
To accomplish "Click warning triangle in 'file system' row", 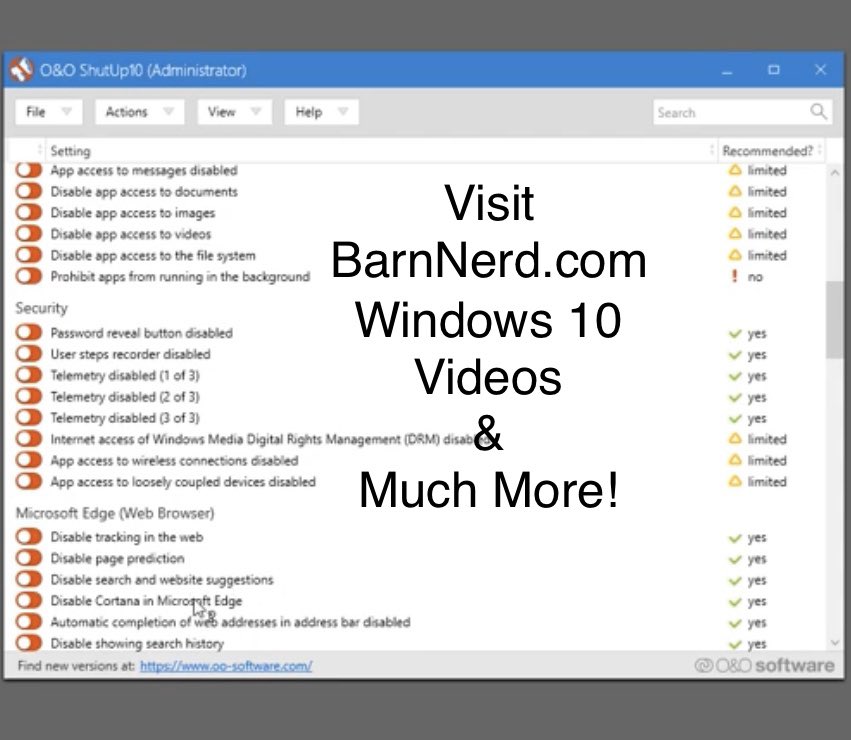I will click(x=735, y=255).
